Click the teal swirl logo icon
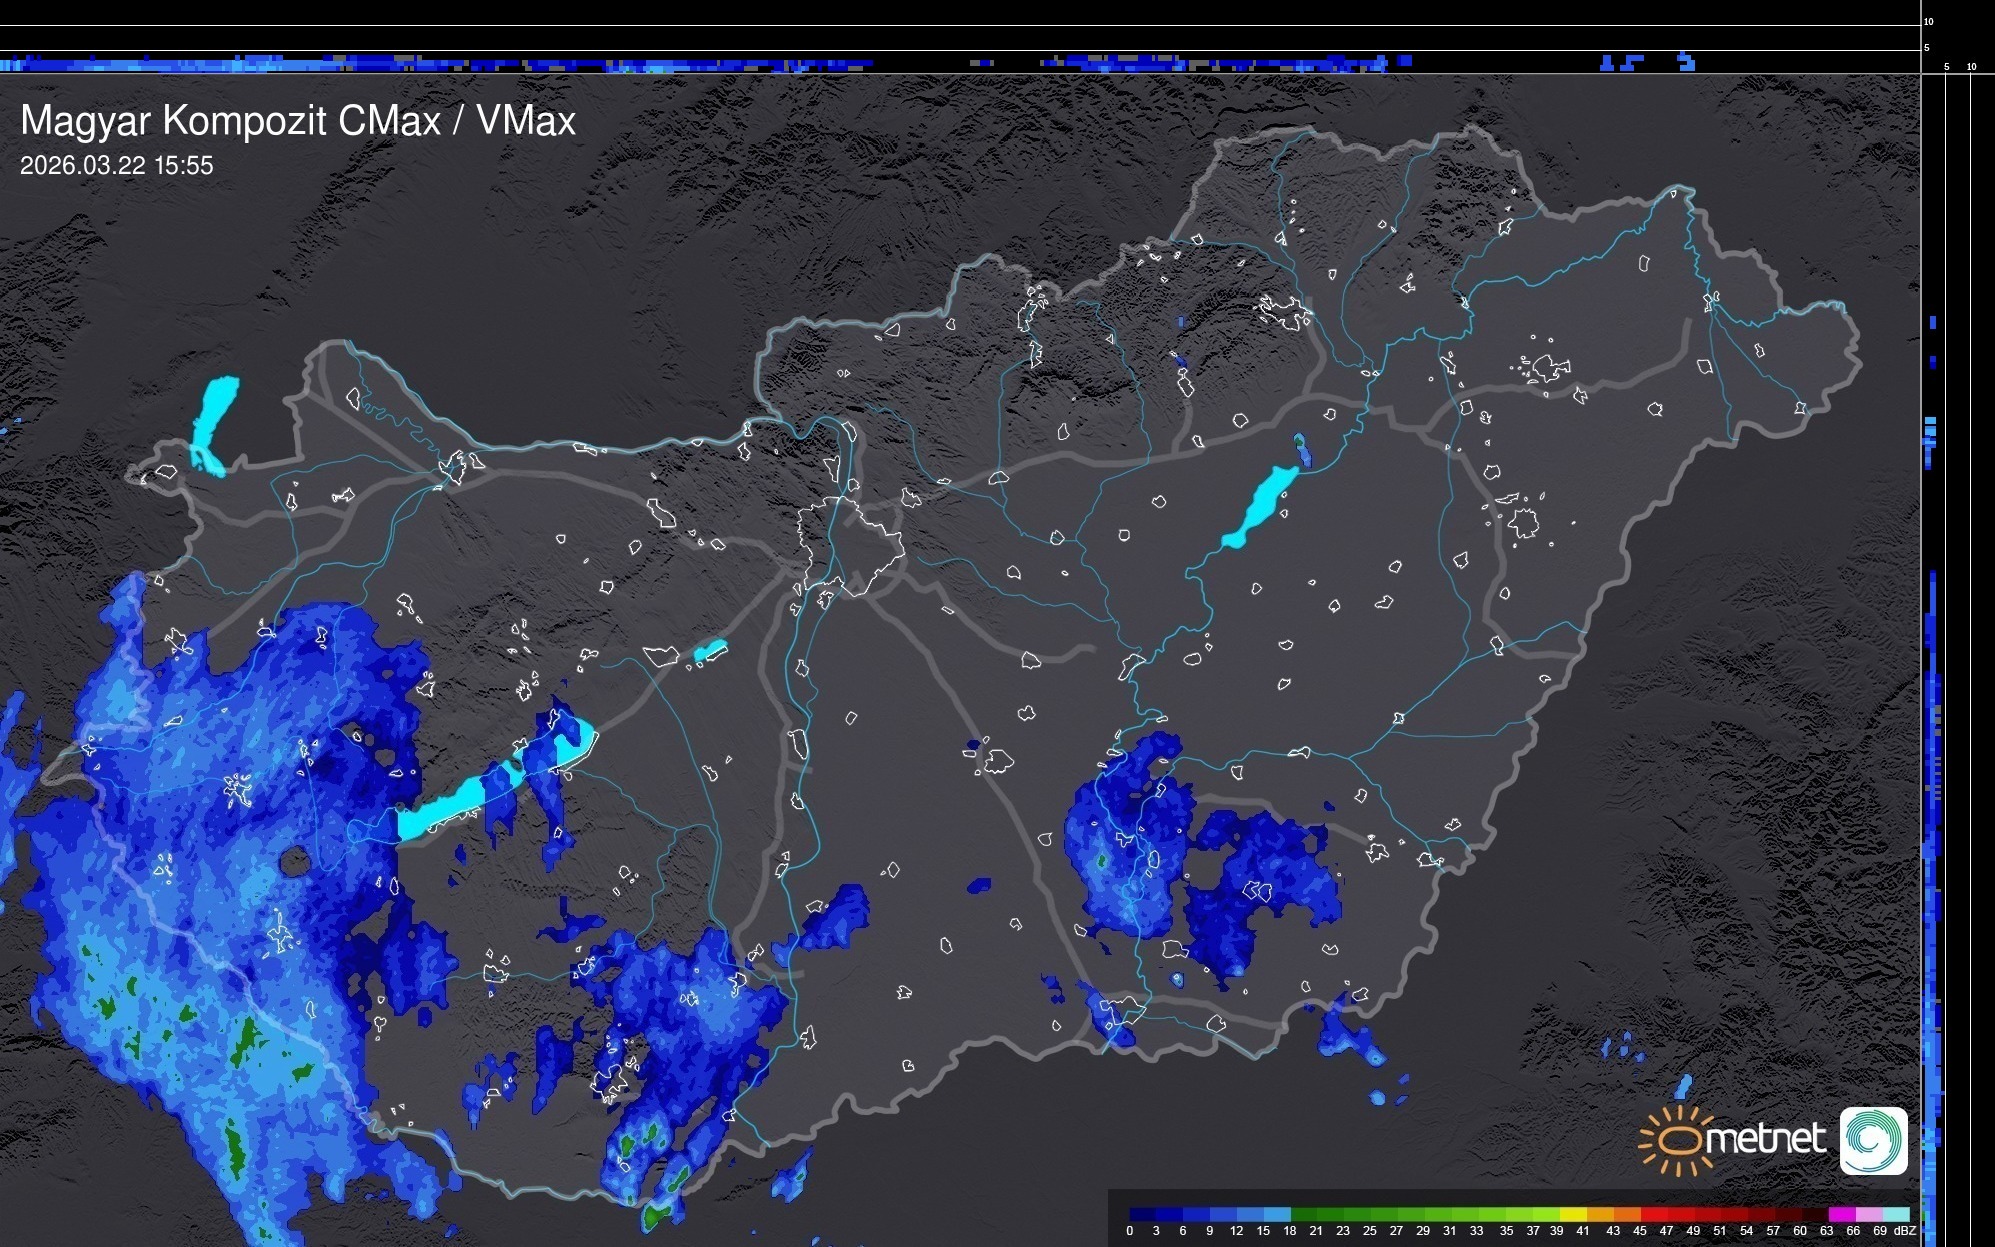 tap(1873, 1140)
